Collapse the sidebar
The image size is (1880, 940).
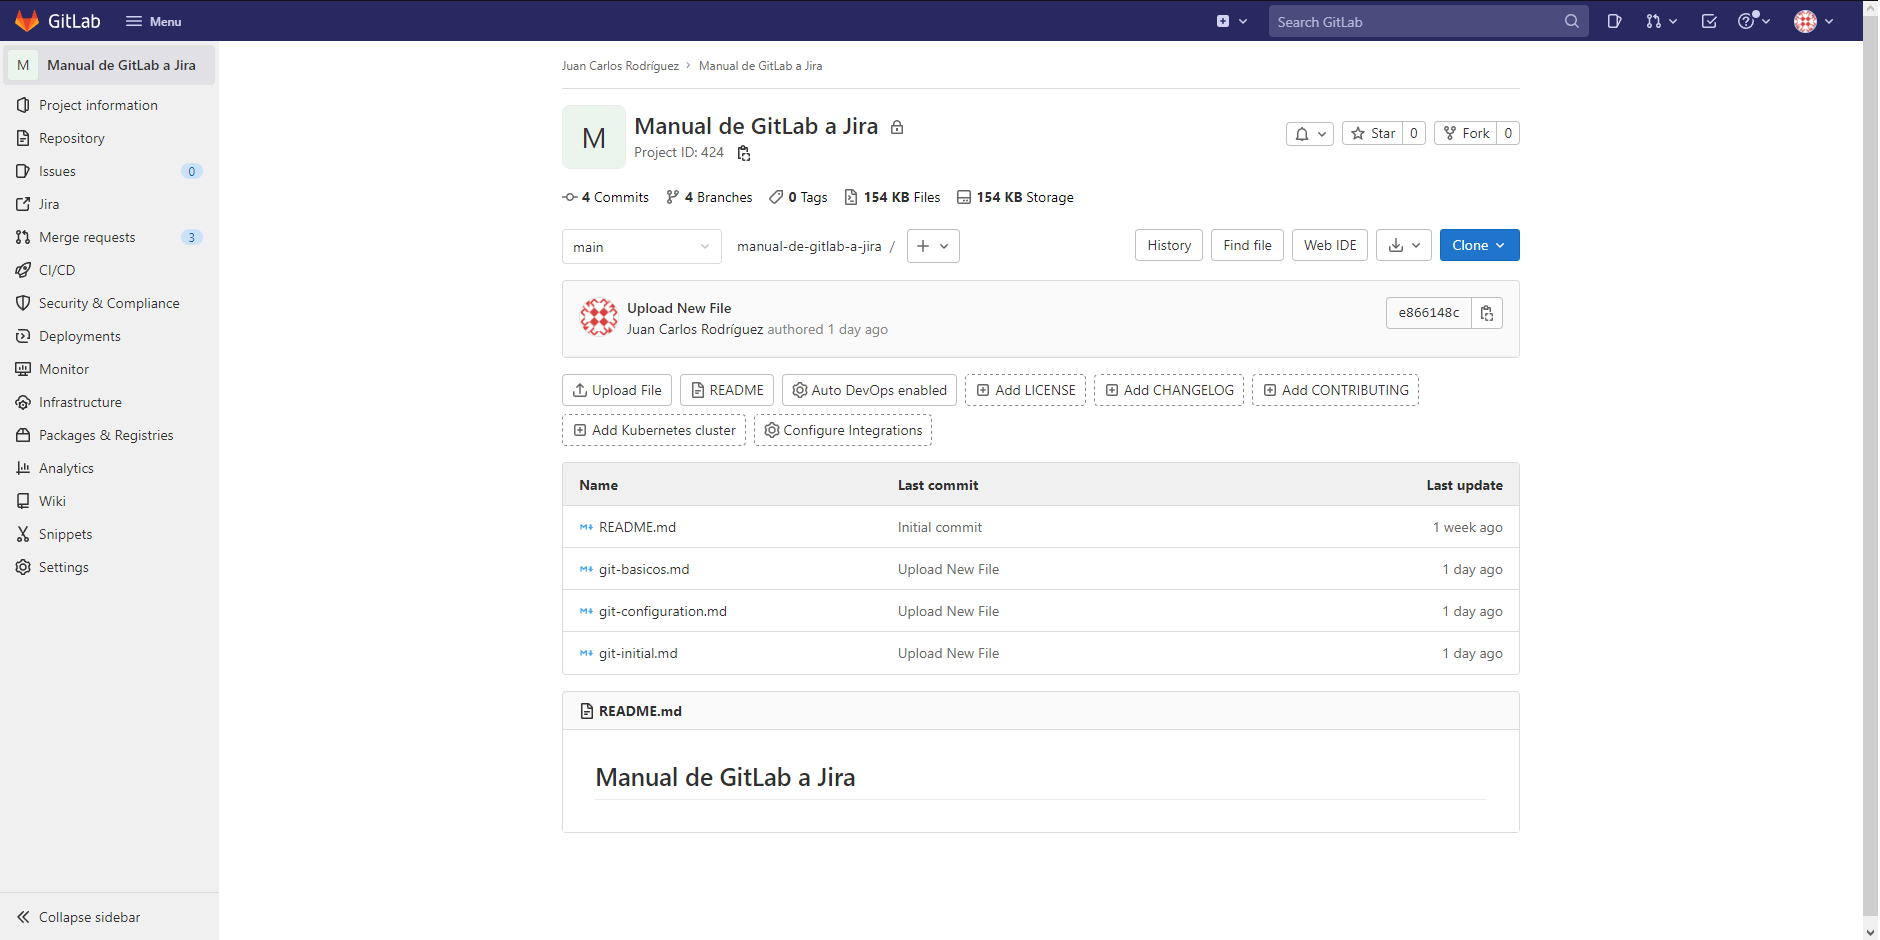(x=78, y=917)
